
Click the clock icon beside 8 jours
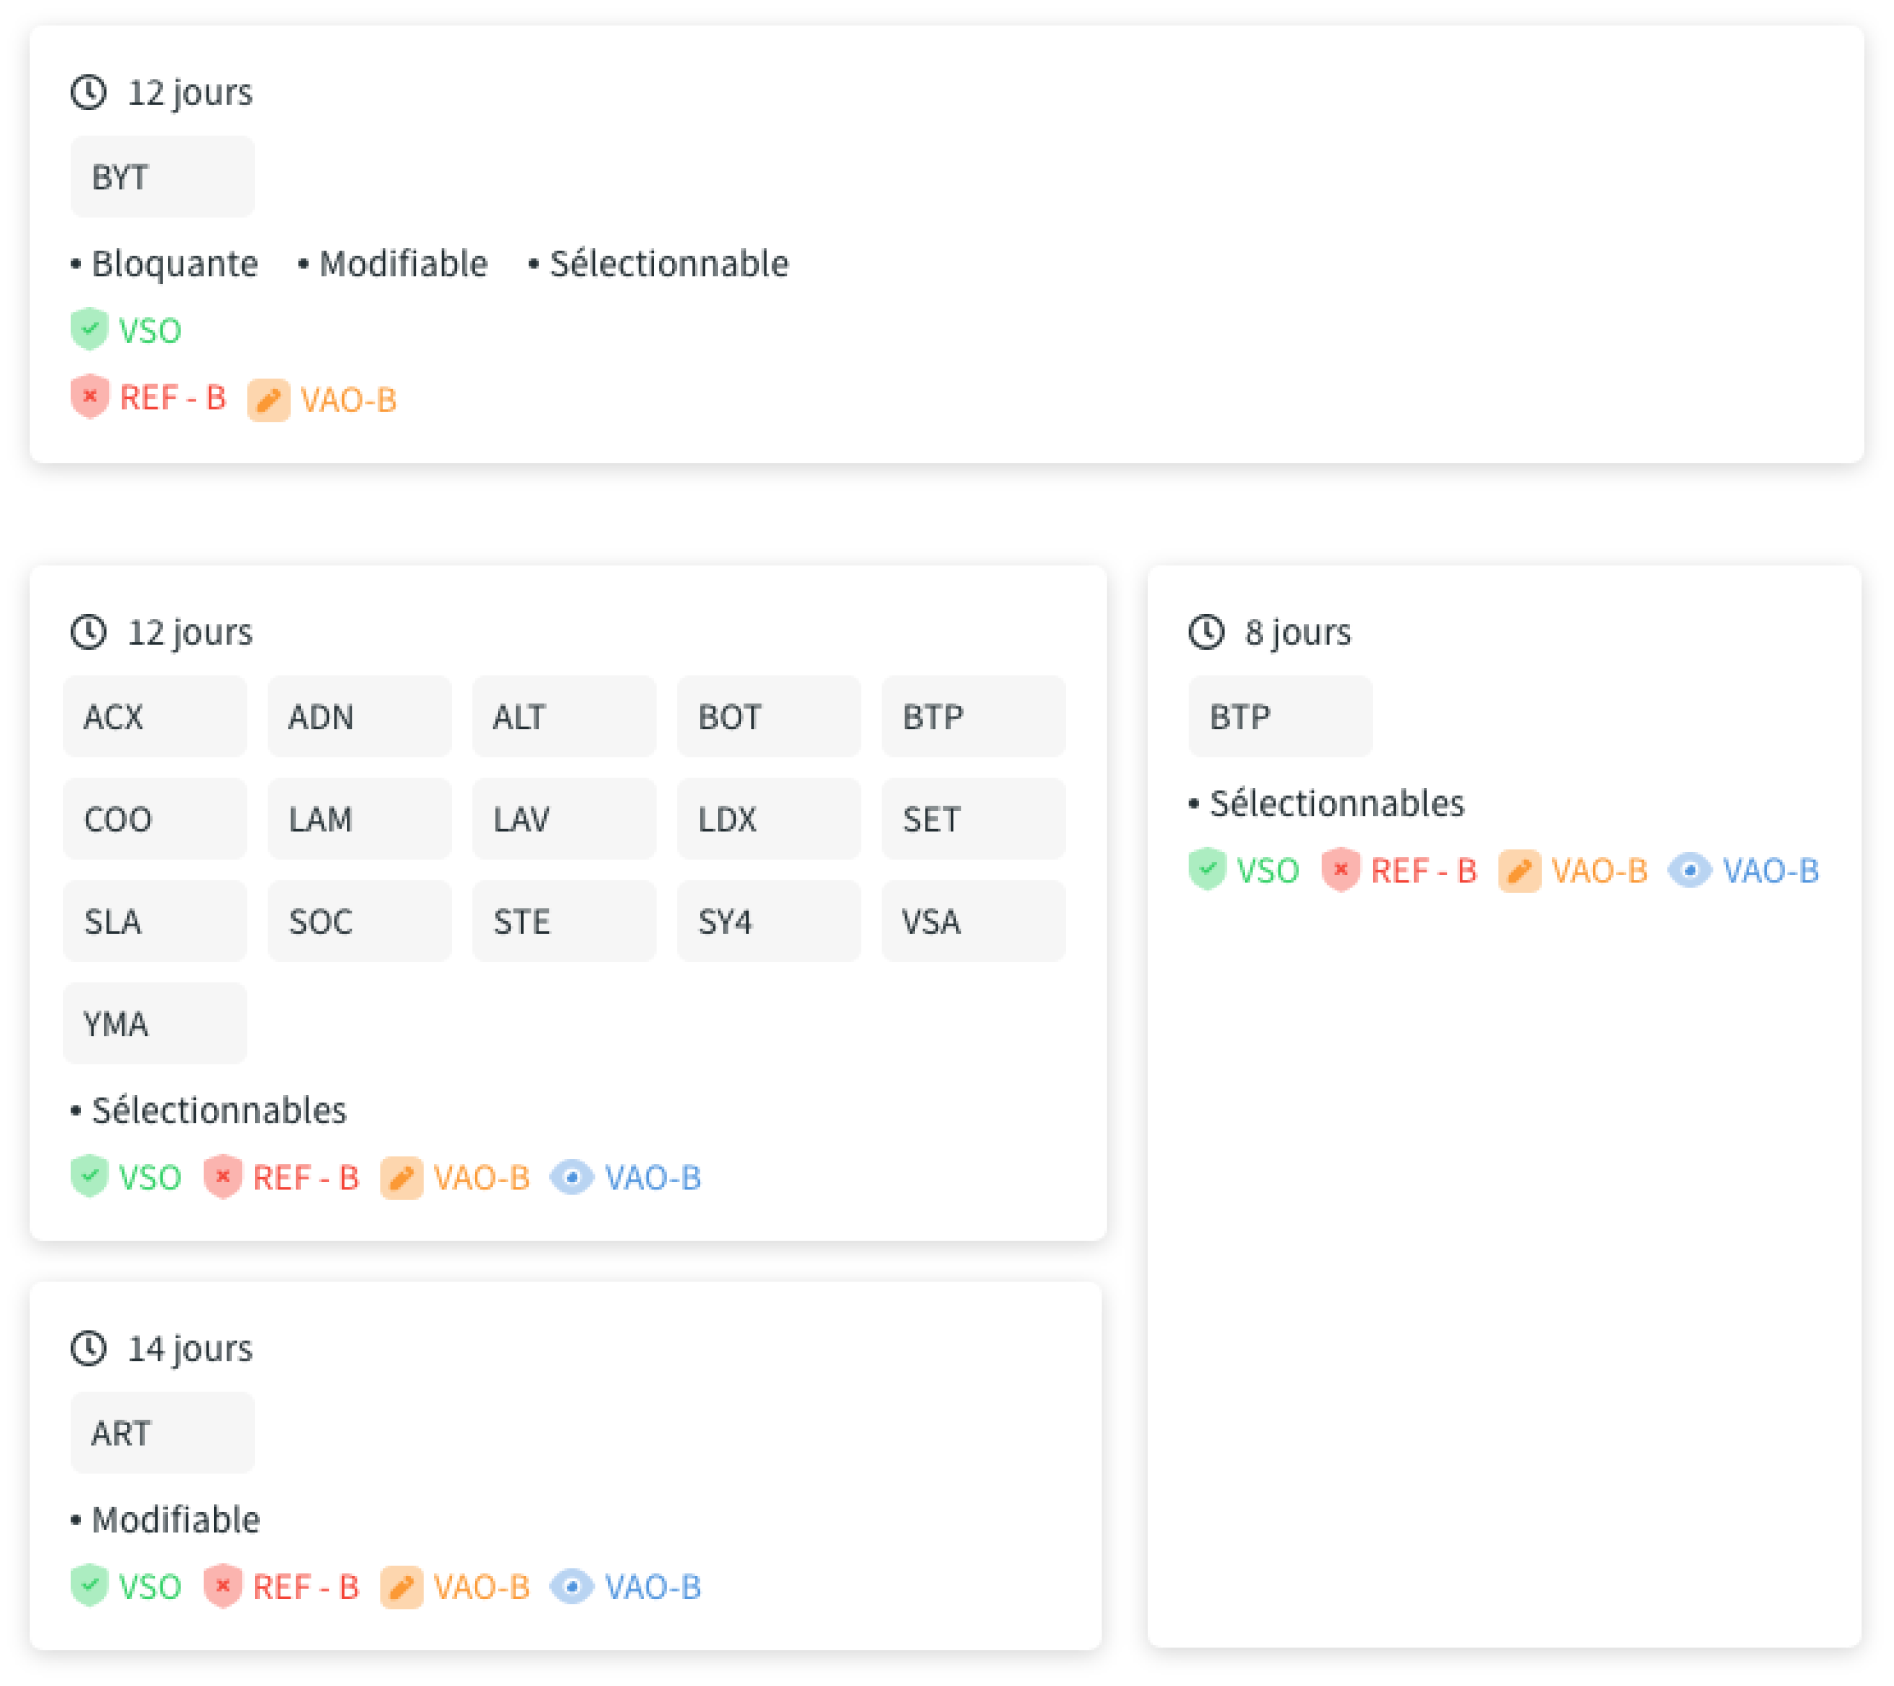[1206, 632]
